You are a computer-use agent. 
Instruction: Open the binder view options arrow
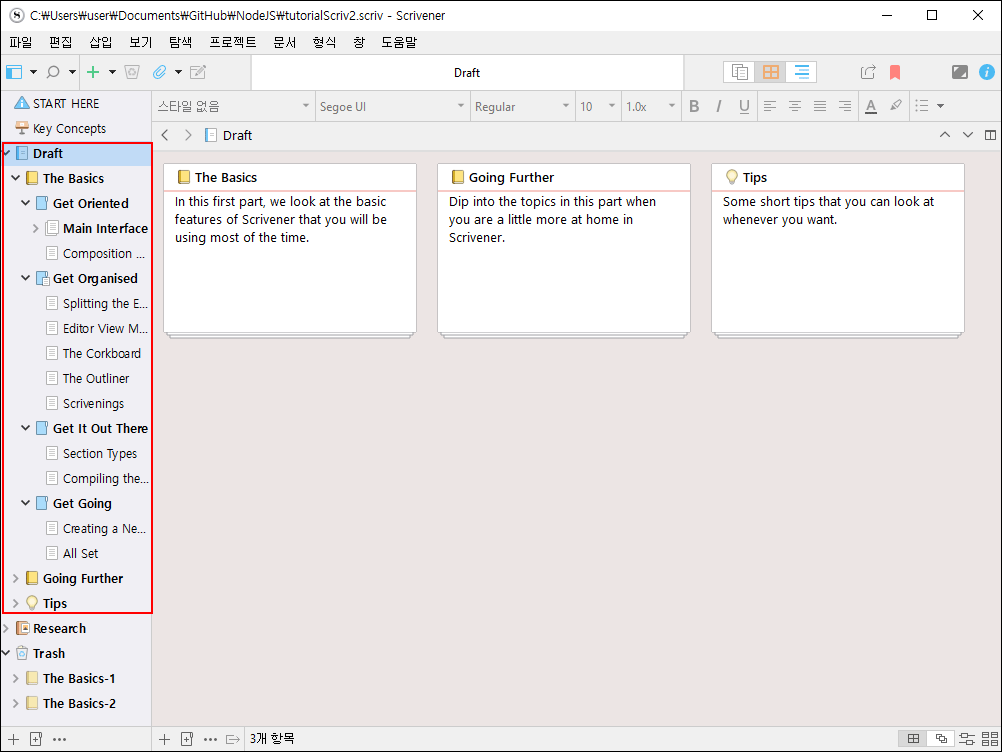[x=33, y=72]
